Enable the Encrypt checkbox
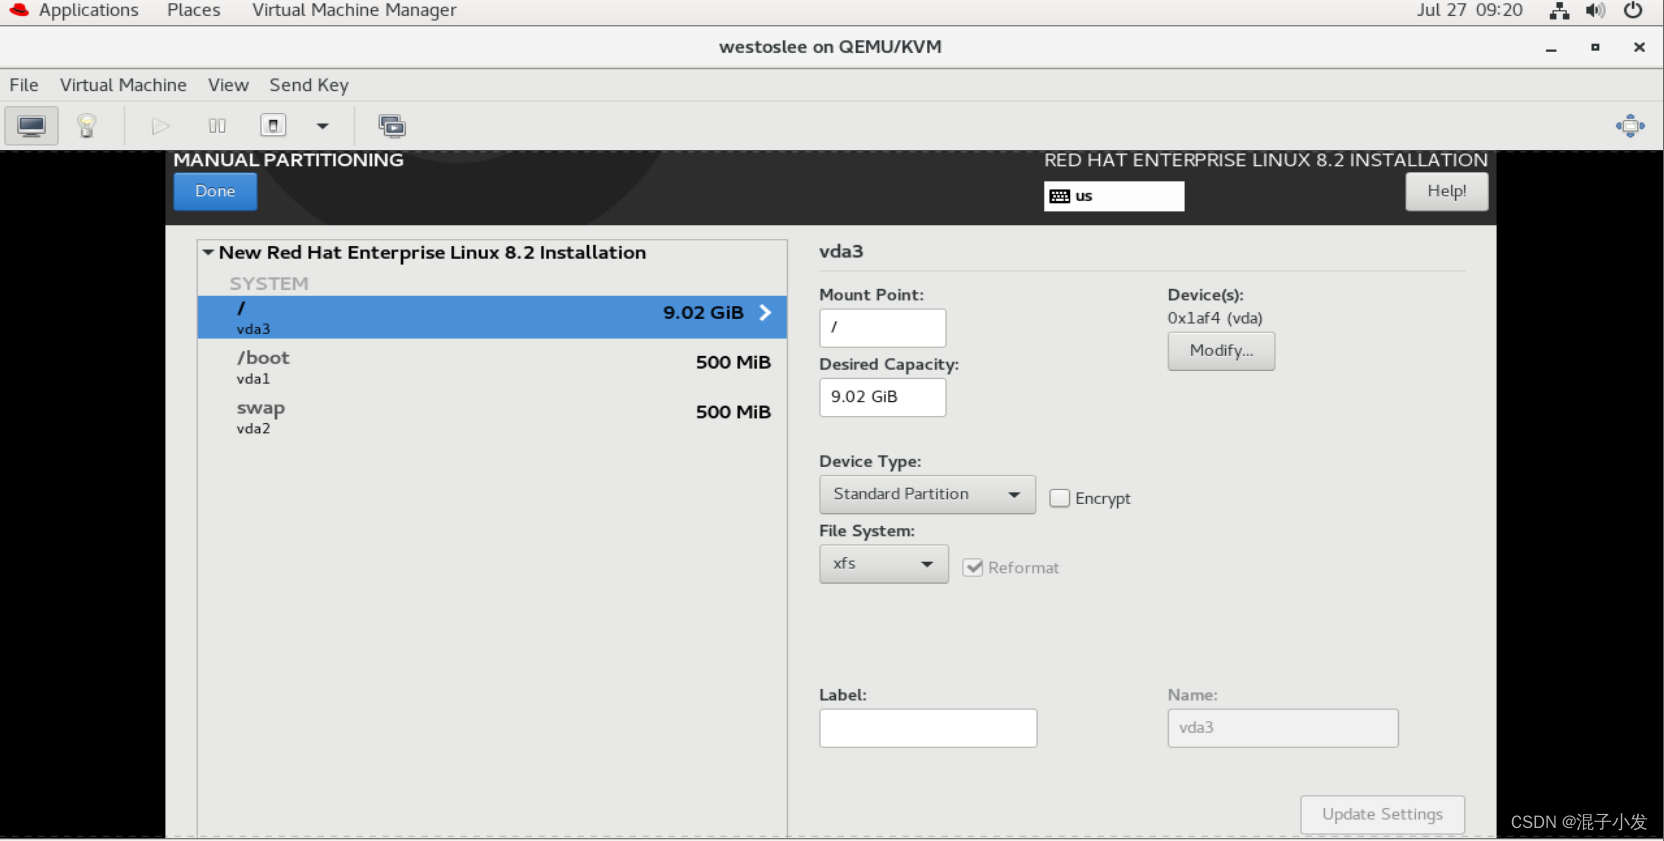 1060,498
